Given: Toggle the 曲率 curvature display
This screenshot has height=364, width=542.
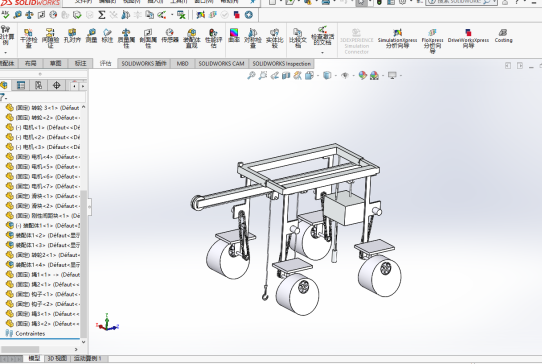Looking at the screenshot, I should point(234,36).
